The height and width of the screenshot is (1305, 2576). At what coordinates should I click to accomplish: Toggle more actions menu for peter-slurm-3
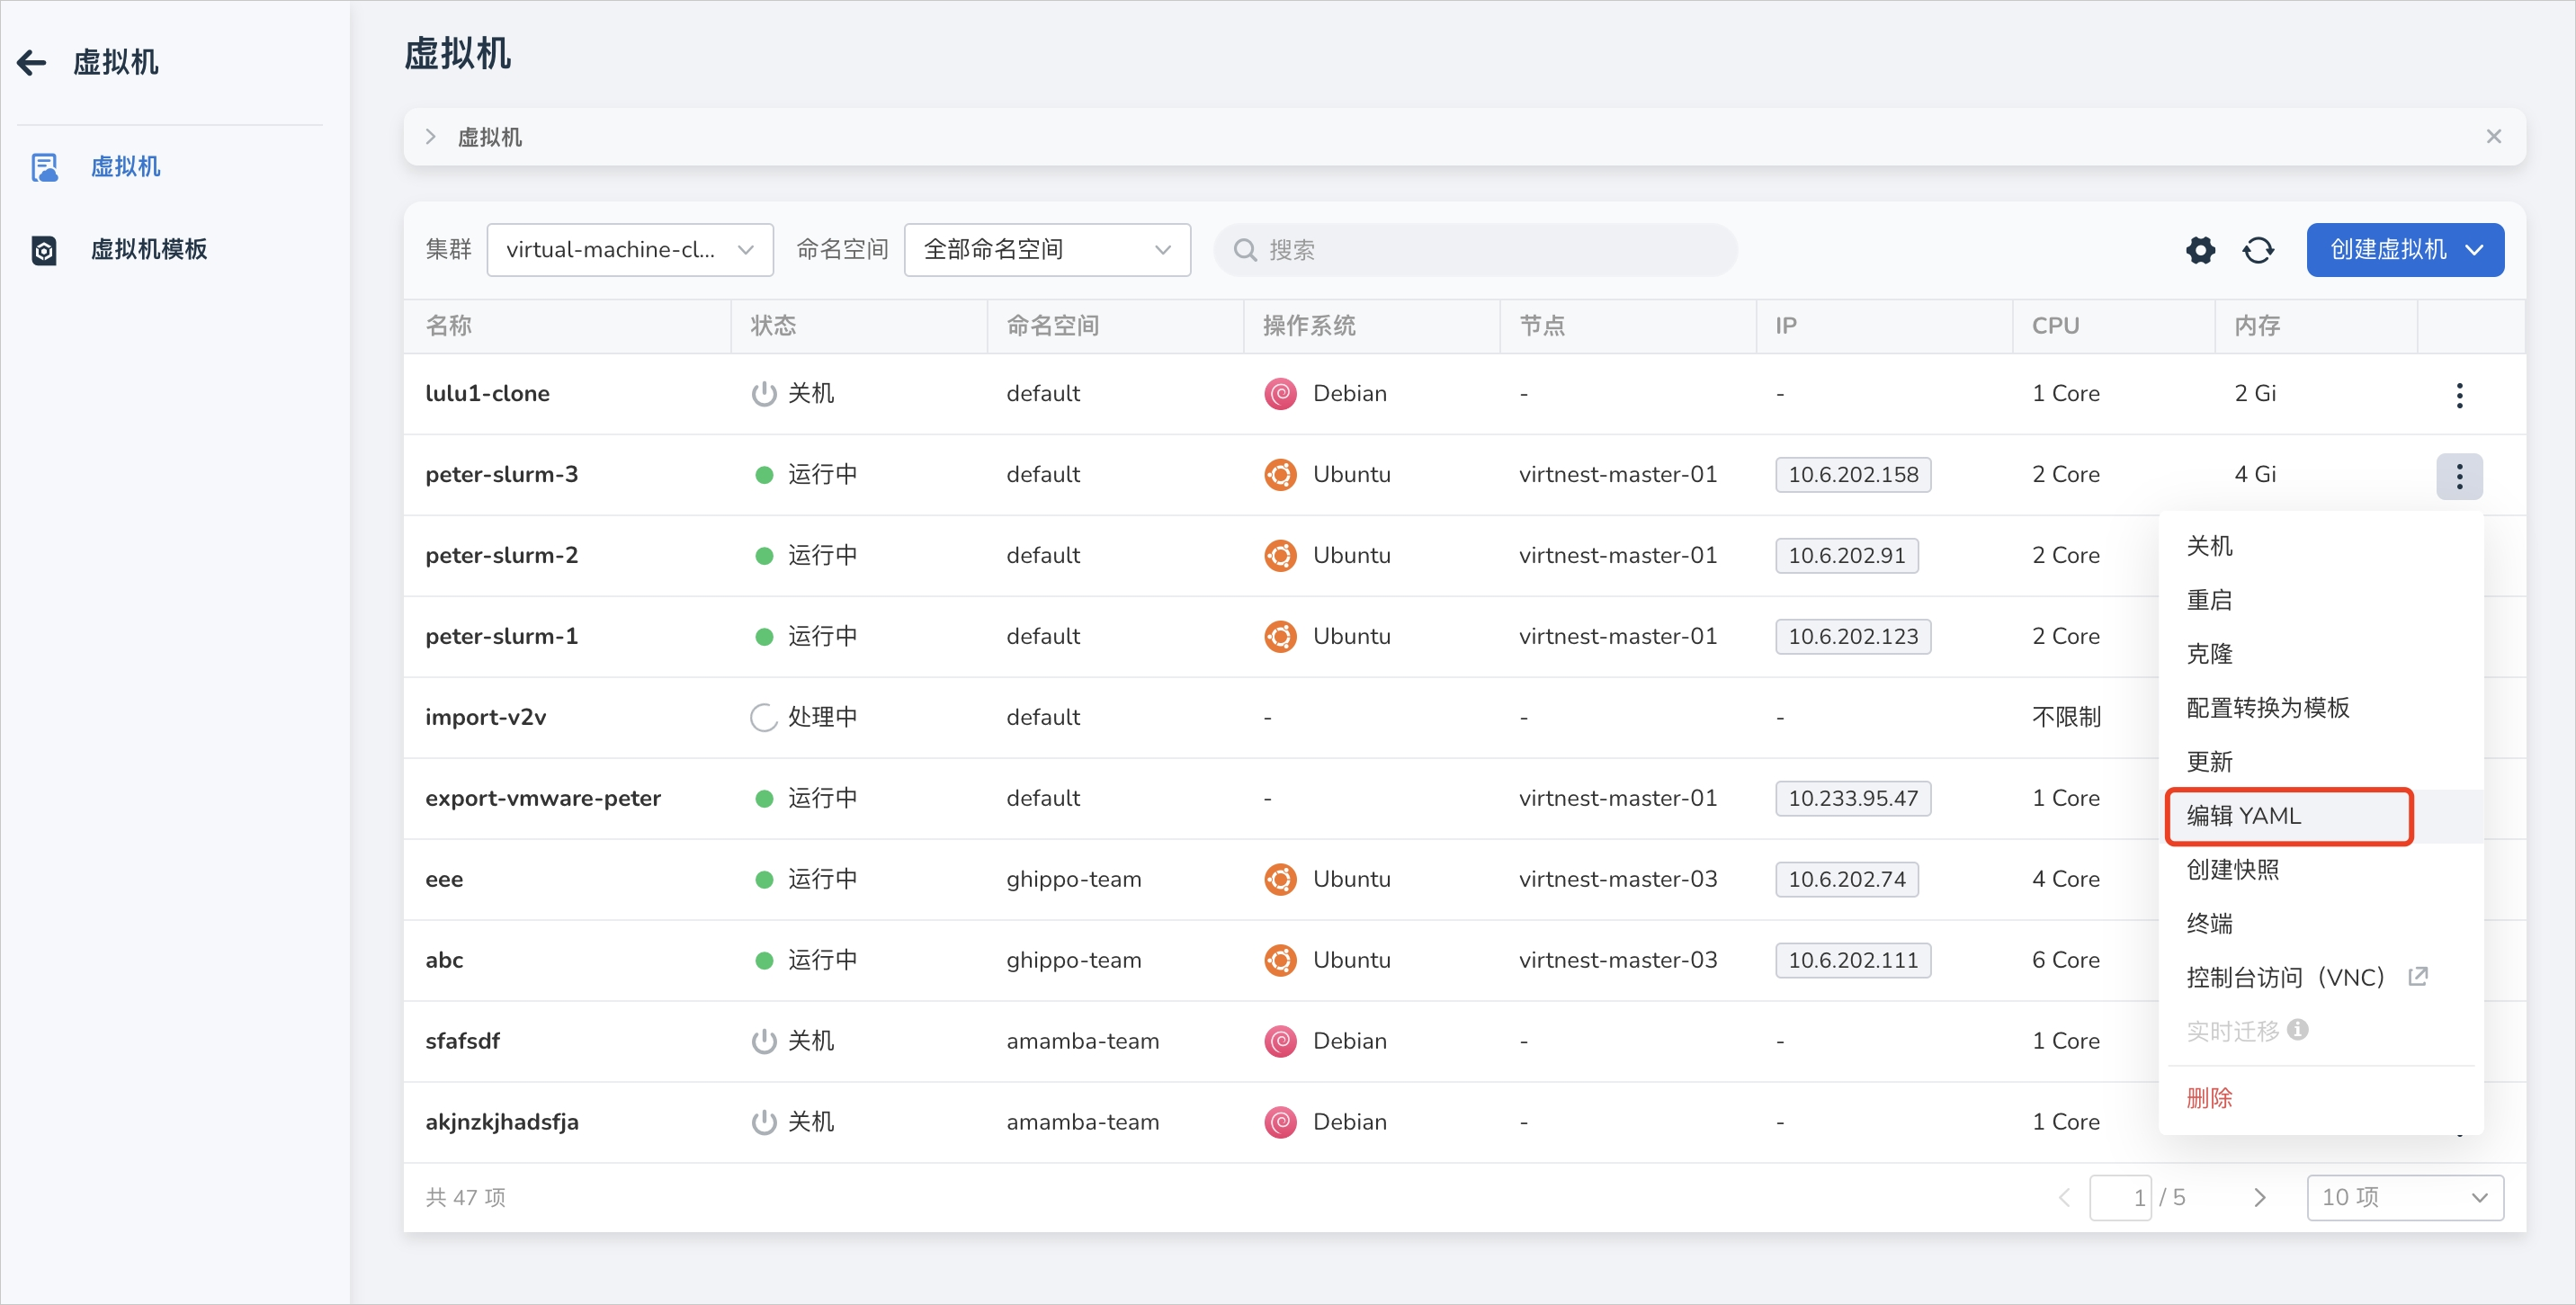2459,476
